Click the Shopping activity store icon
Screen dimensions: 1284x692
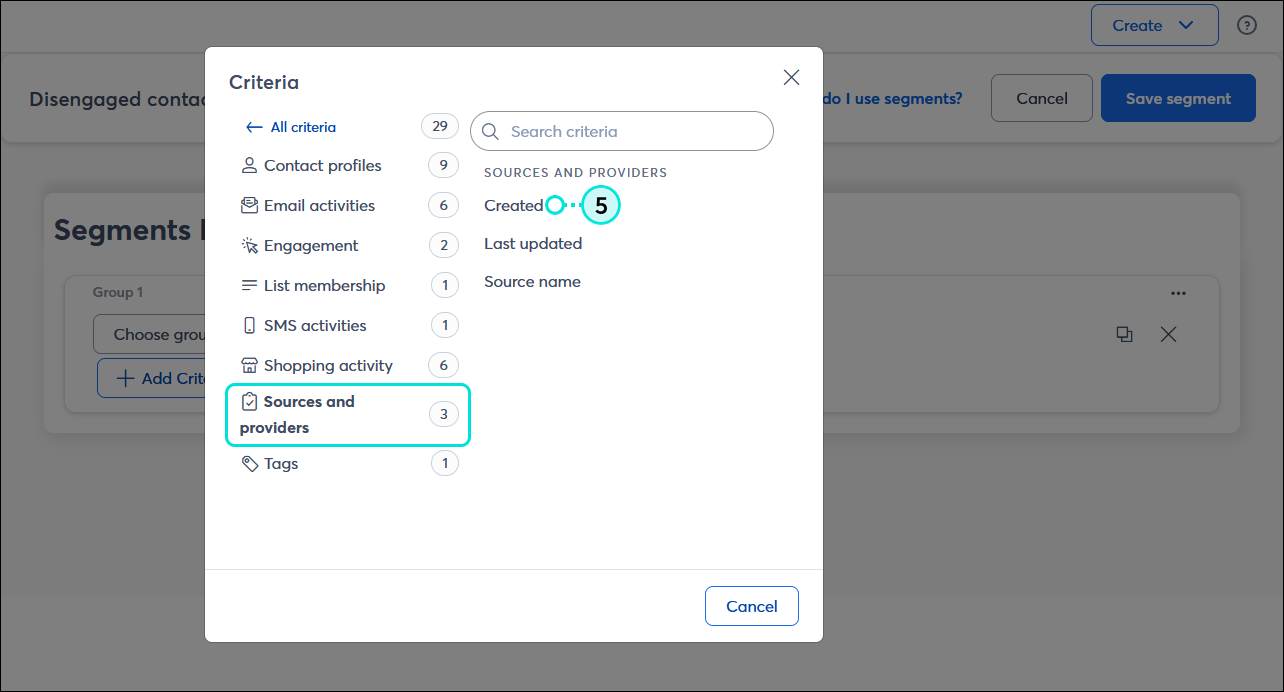(x=249, y=365)
